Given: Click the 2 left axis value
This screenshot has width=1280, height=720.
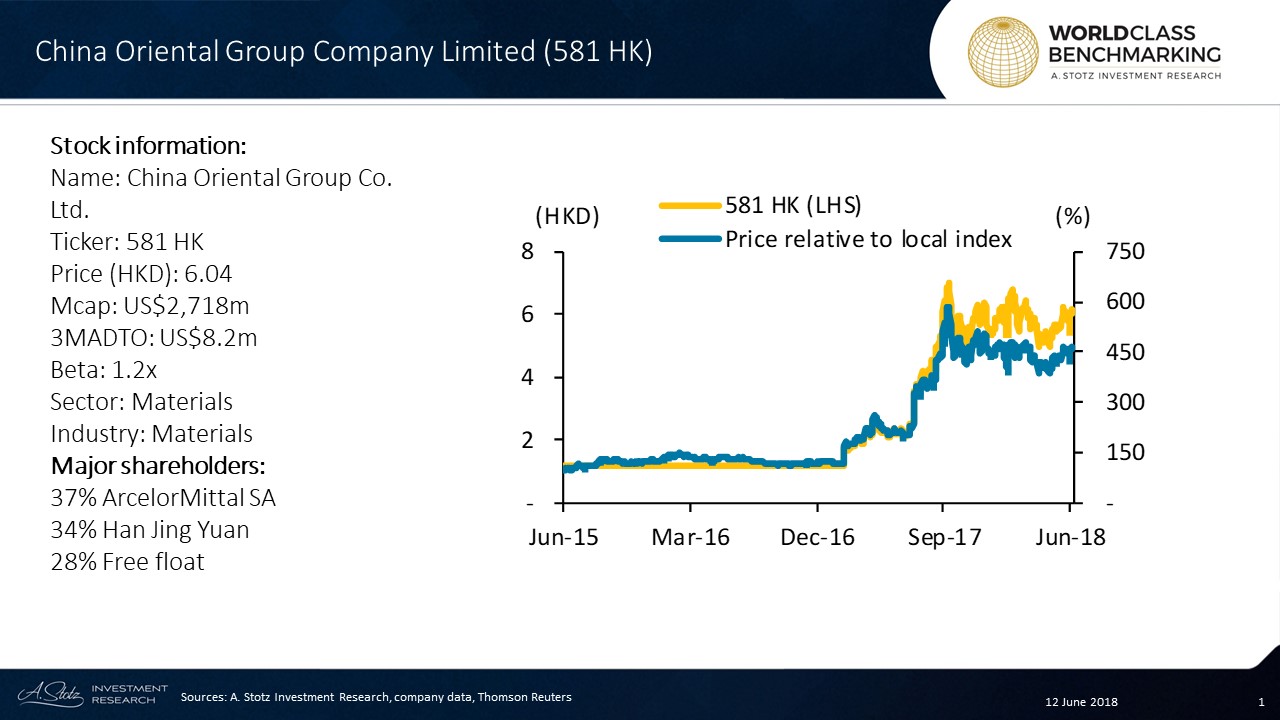Looking at the screenshot, I should [528, 441].
